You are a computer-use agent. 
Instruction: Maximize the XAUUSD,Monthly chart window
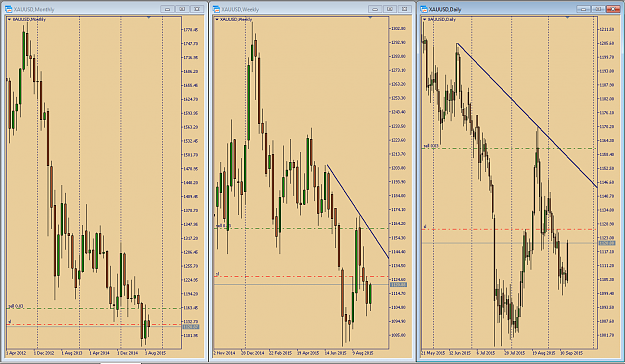[182, 9]
